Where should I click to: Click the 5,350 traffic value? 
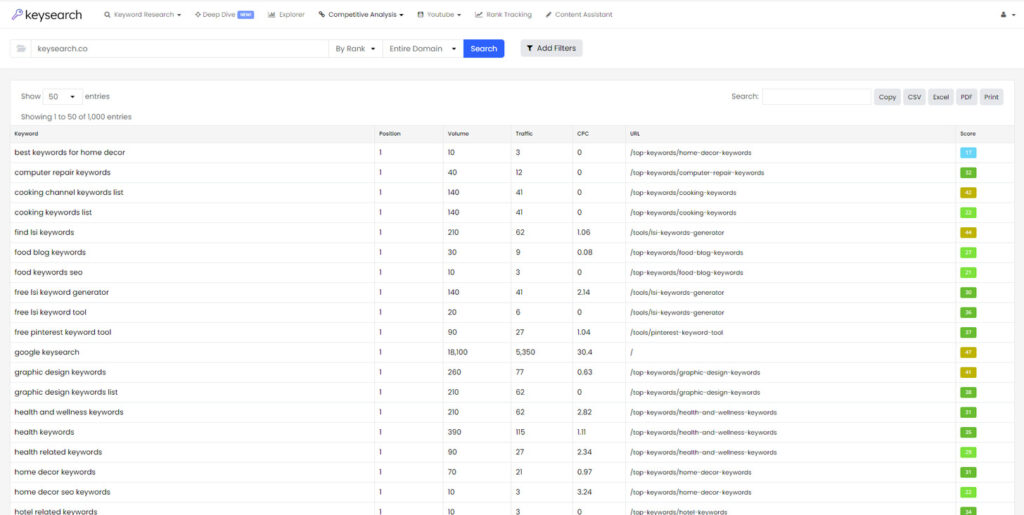point(526,352)
